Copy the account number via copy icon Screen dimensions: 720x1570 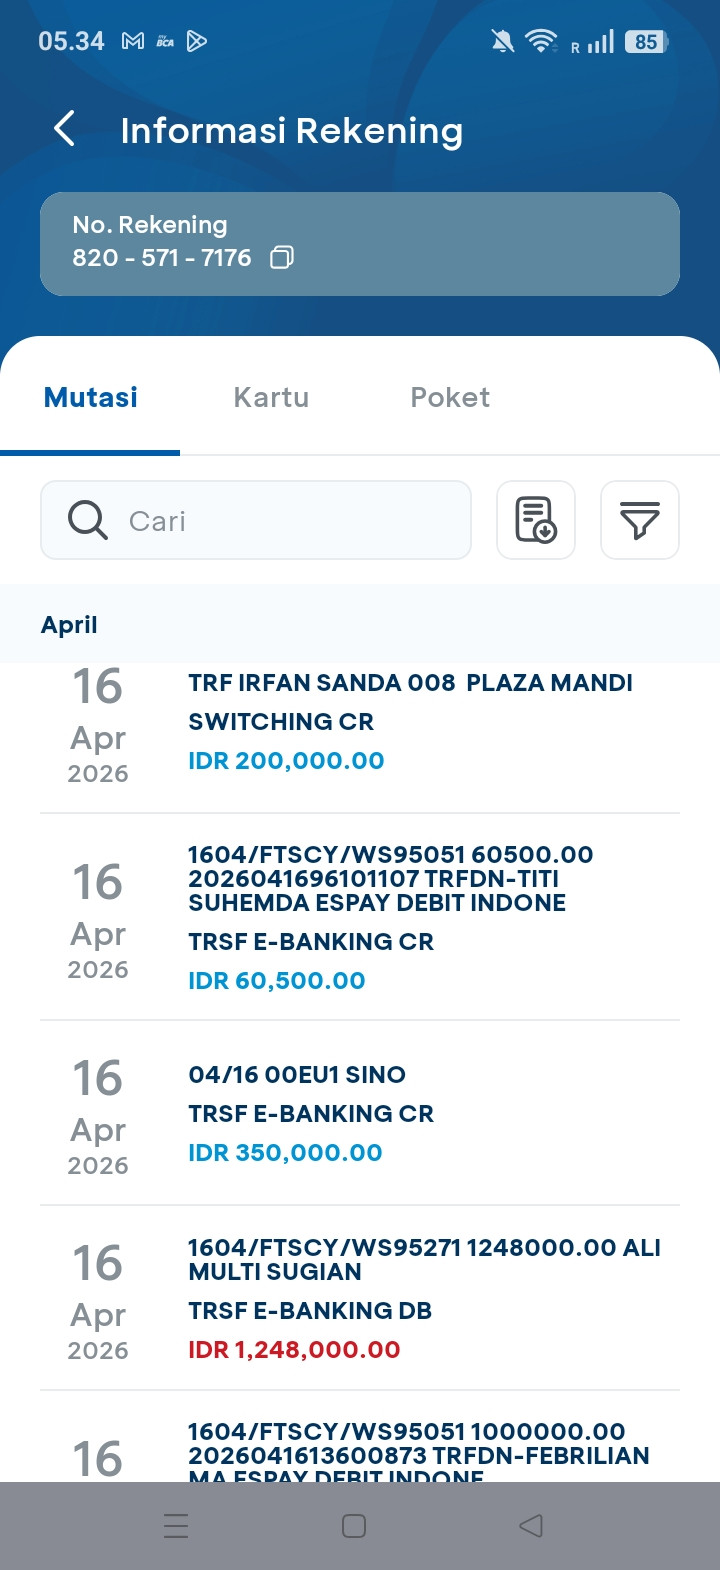[x=282, y=258]
